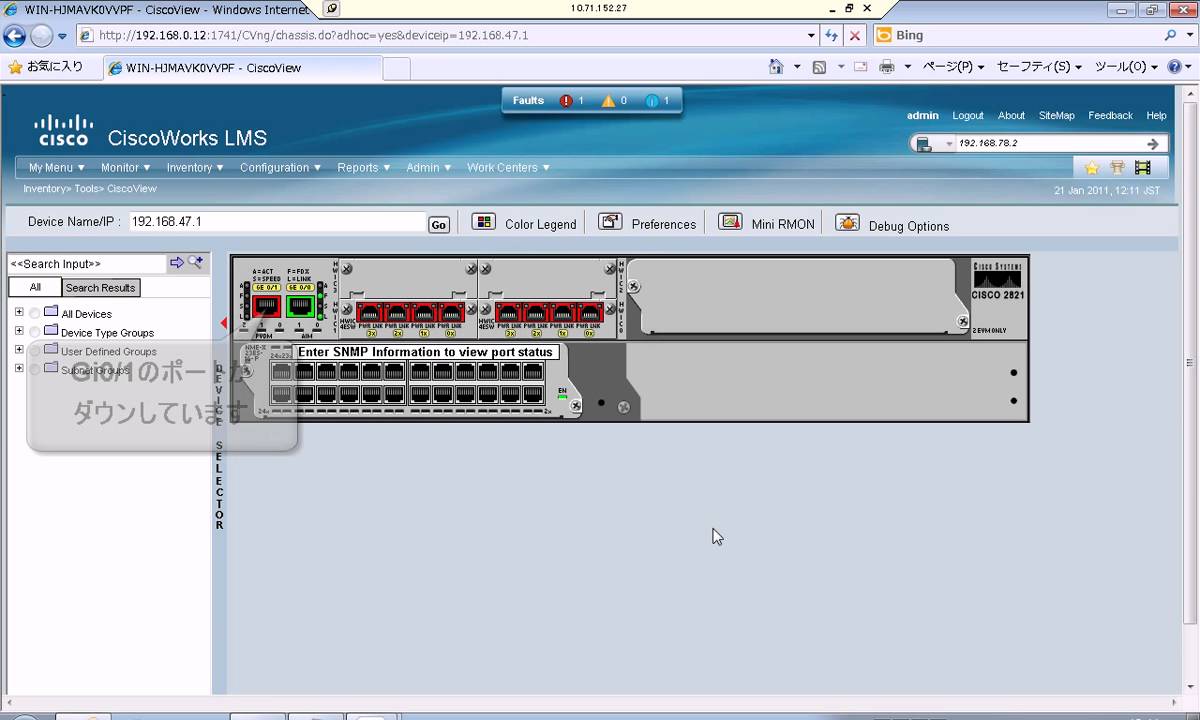
Task: Click the SiteMap link
Action: click(1057, 116)
